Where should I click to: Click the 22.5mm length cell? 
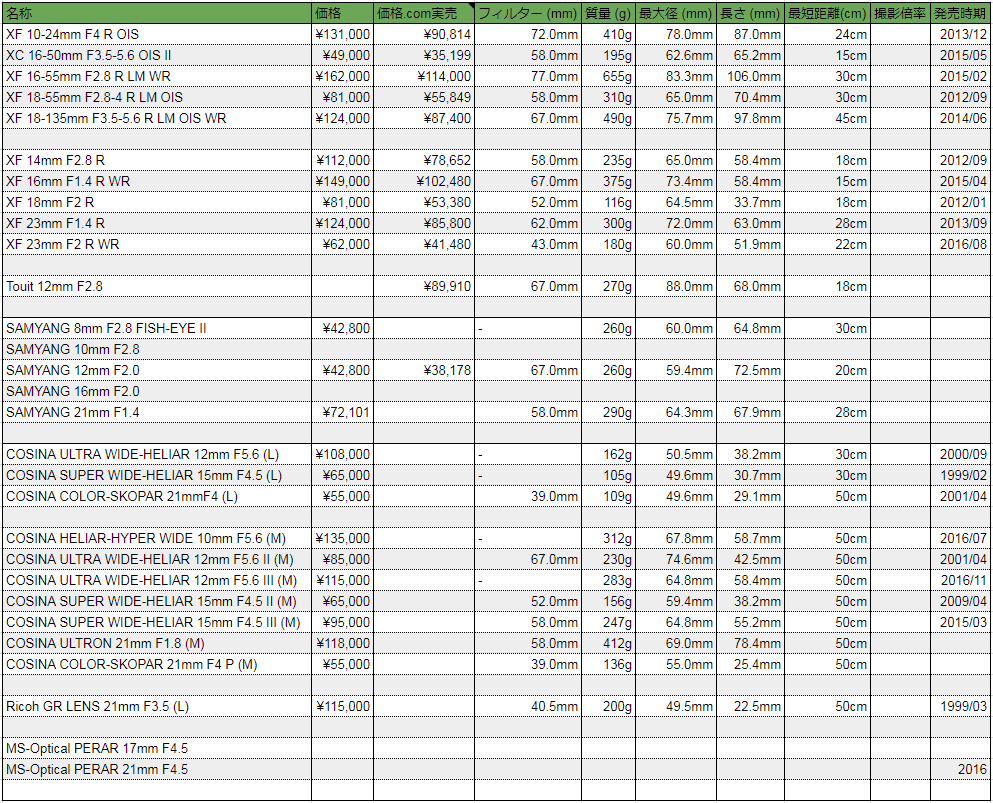point(750,706)
